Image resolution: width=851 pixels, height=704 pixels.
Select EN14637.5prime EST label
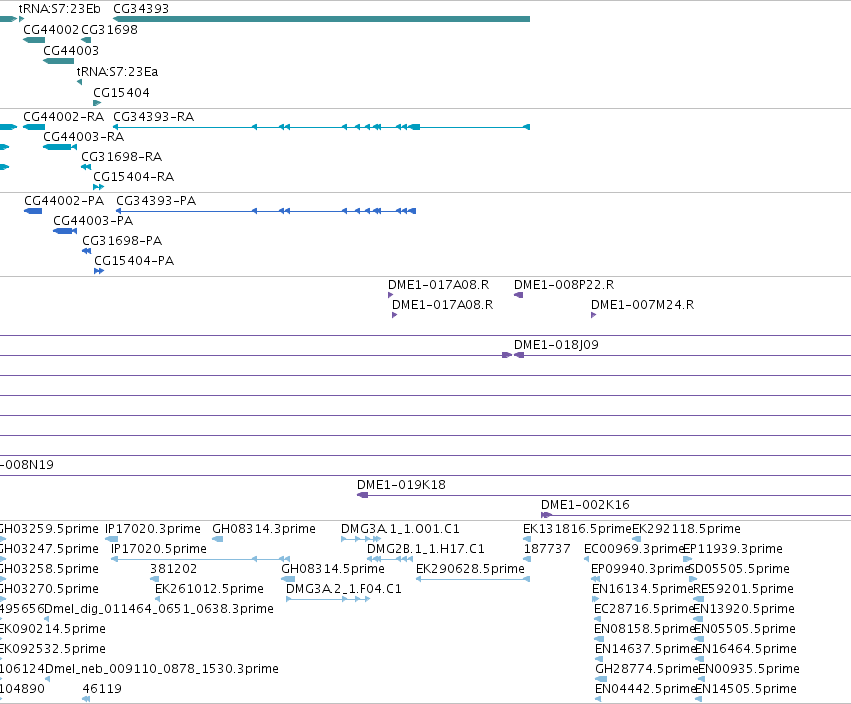[x=646, y=650]
